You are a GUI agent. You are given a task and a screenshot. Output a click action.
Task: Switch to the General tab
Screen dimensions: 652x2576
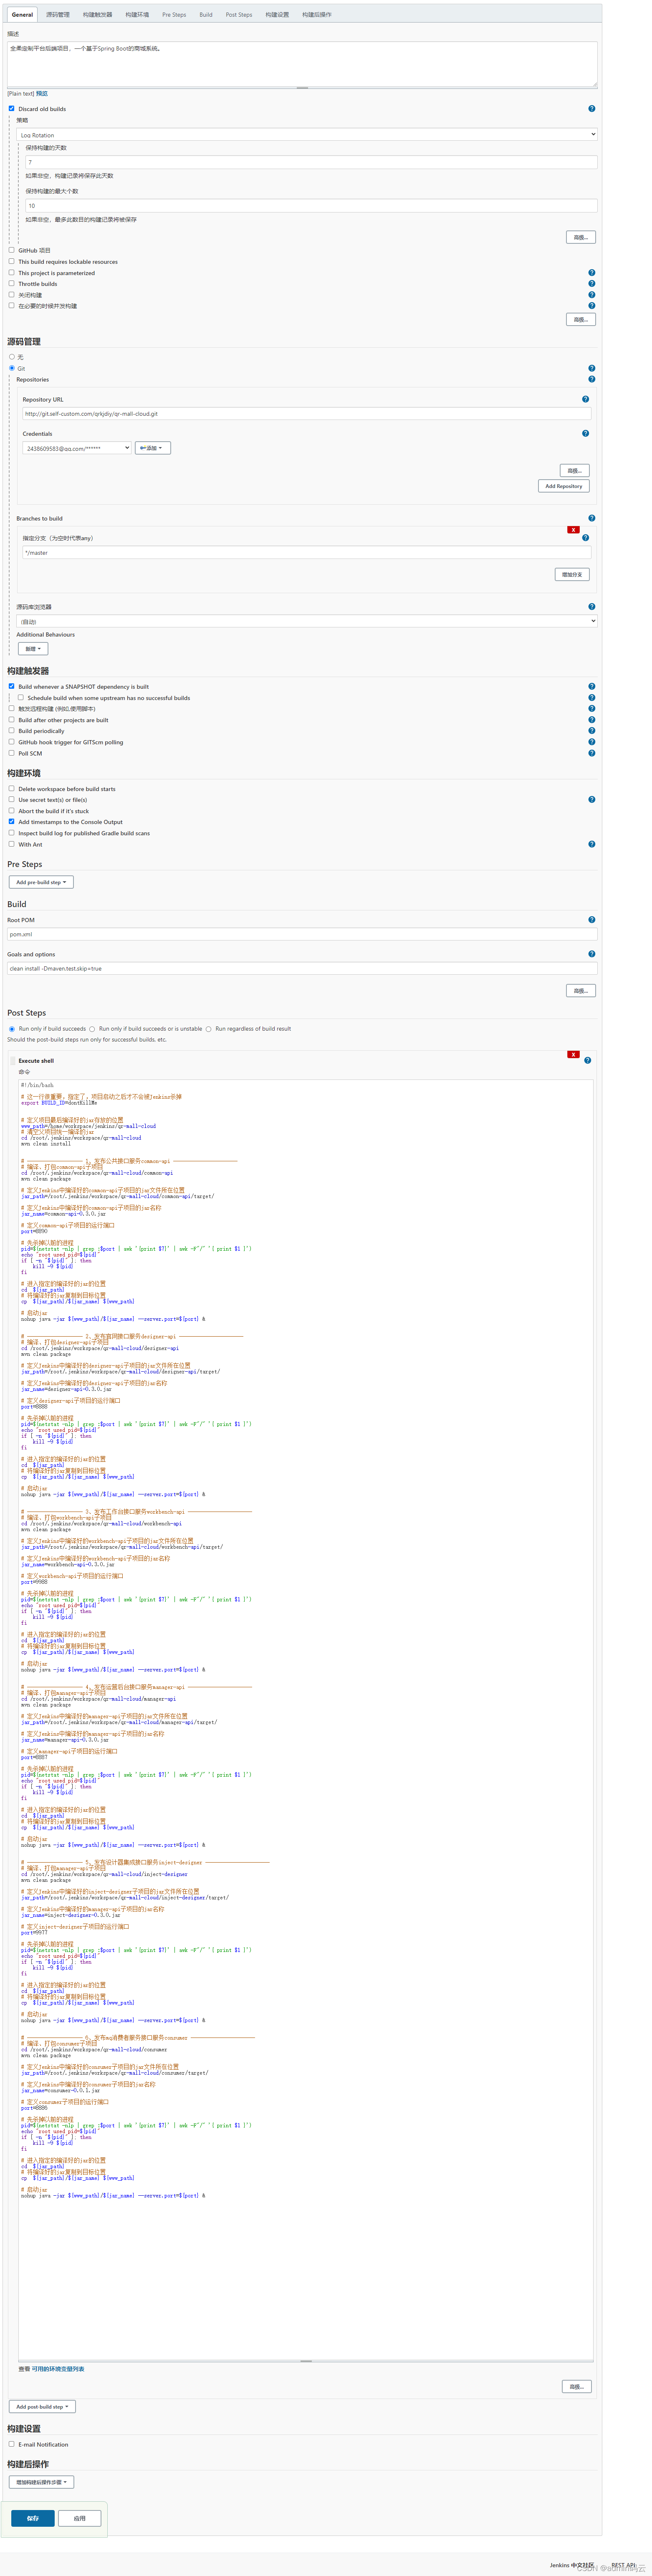22,15
